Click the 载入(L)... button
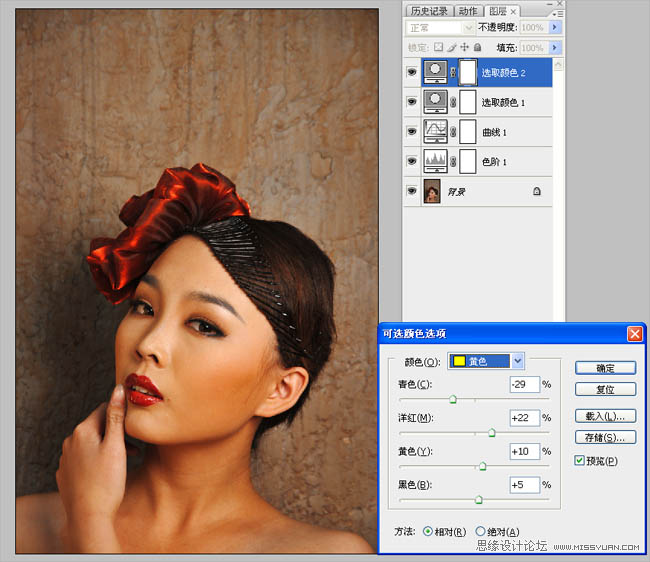Image resolution: width=650 pixels, height=562 pixels. pos(606,415)
